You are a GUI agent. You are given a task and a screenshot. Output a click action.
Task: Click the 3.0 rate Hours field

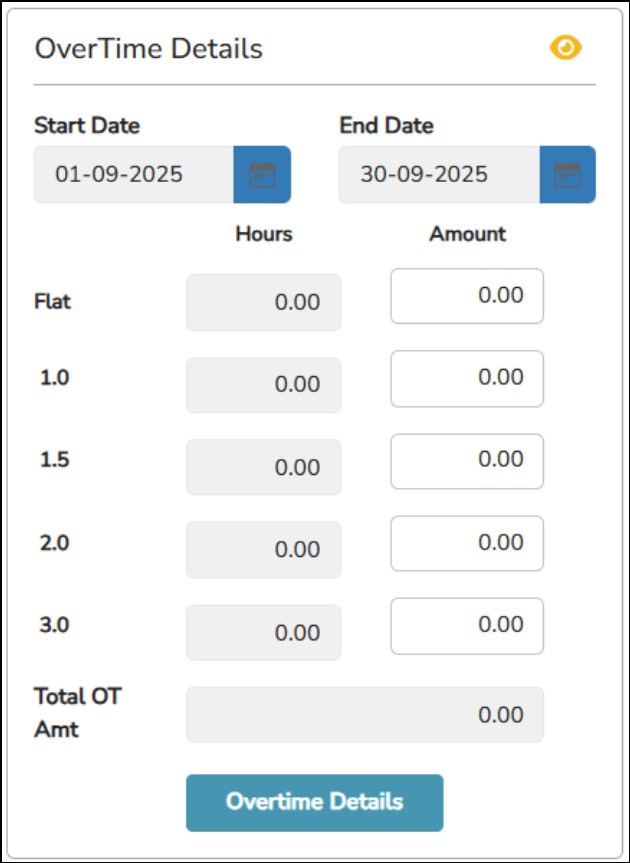pos(263,632)
